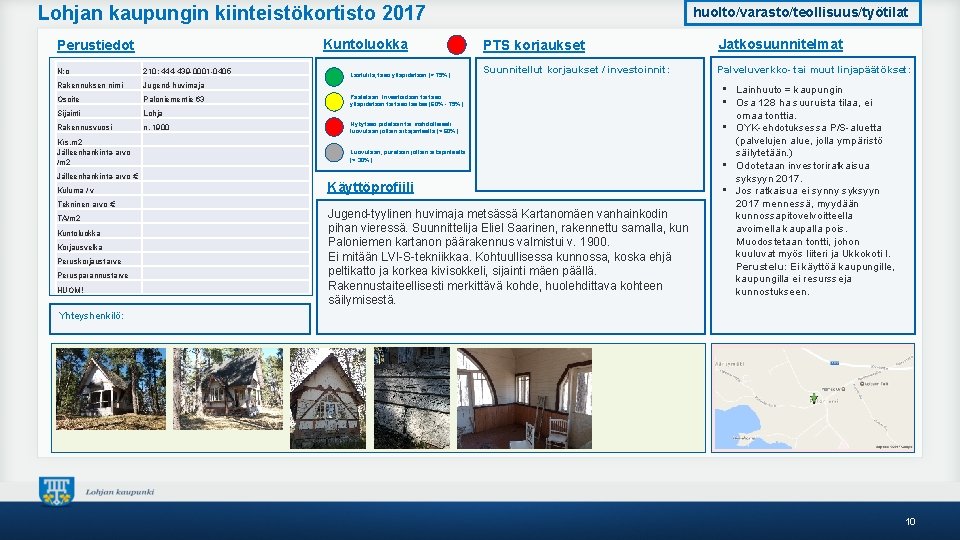Click the Korjausvelka row label
This screenshot has width=960, height=540.
pyautogui.click(x=80, y=247)
